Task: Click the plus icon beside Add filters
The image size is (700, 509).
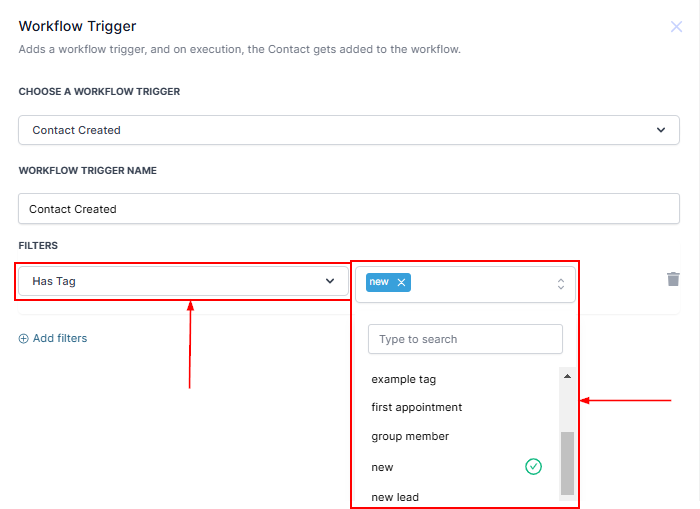Action: coord(24,339)
